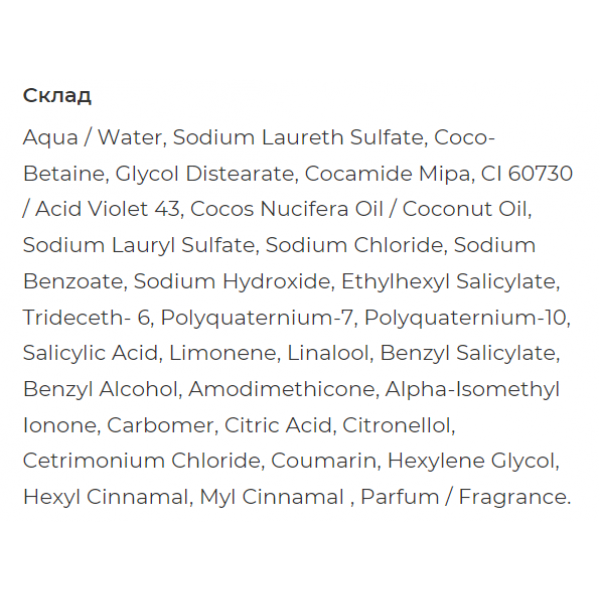Point at "Glycol Distearate" in the list
Screen dimensions: 600x600
click(x=204, y=173)
